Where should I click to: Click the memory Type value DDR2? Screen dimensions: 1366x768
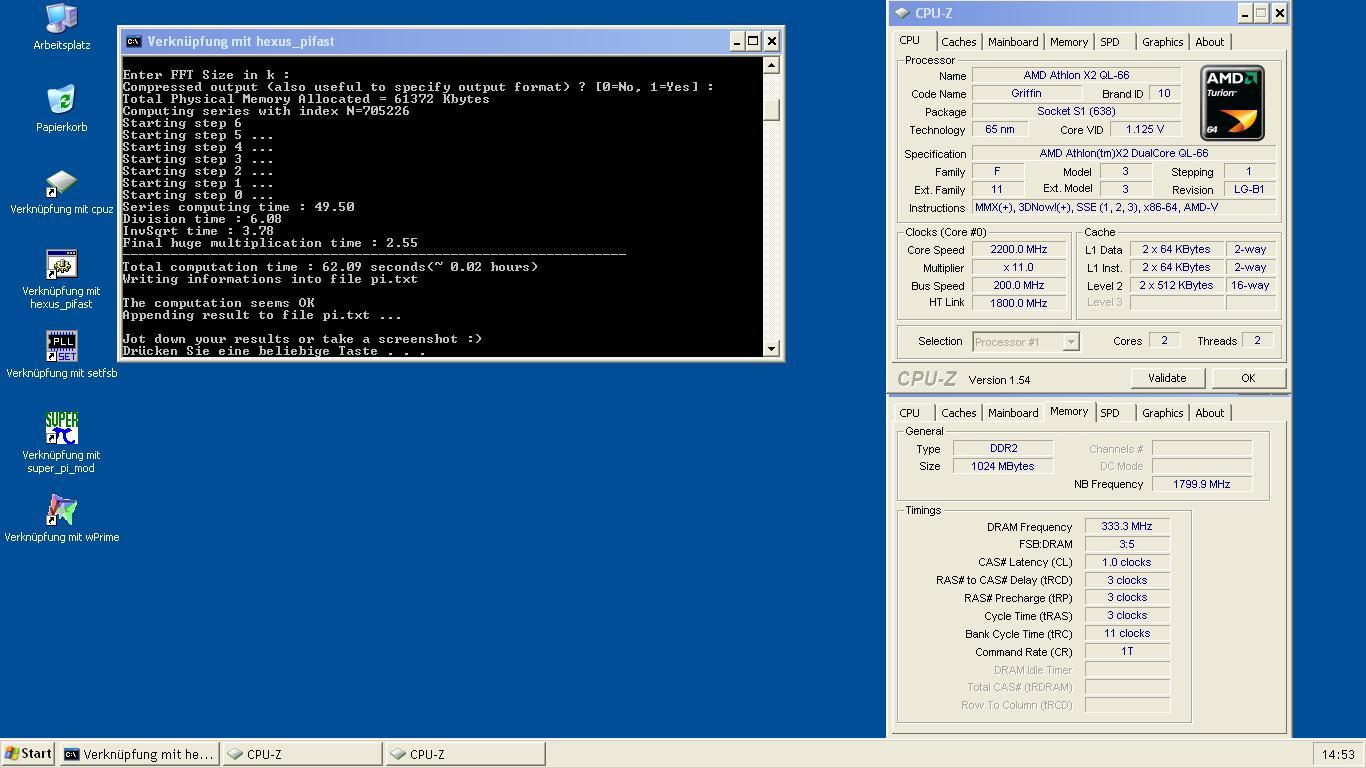tap(1003, 448)
